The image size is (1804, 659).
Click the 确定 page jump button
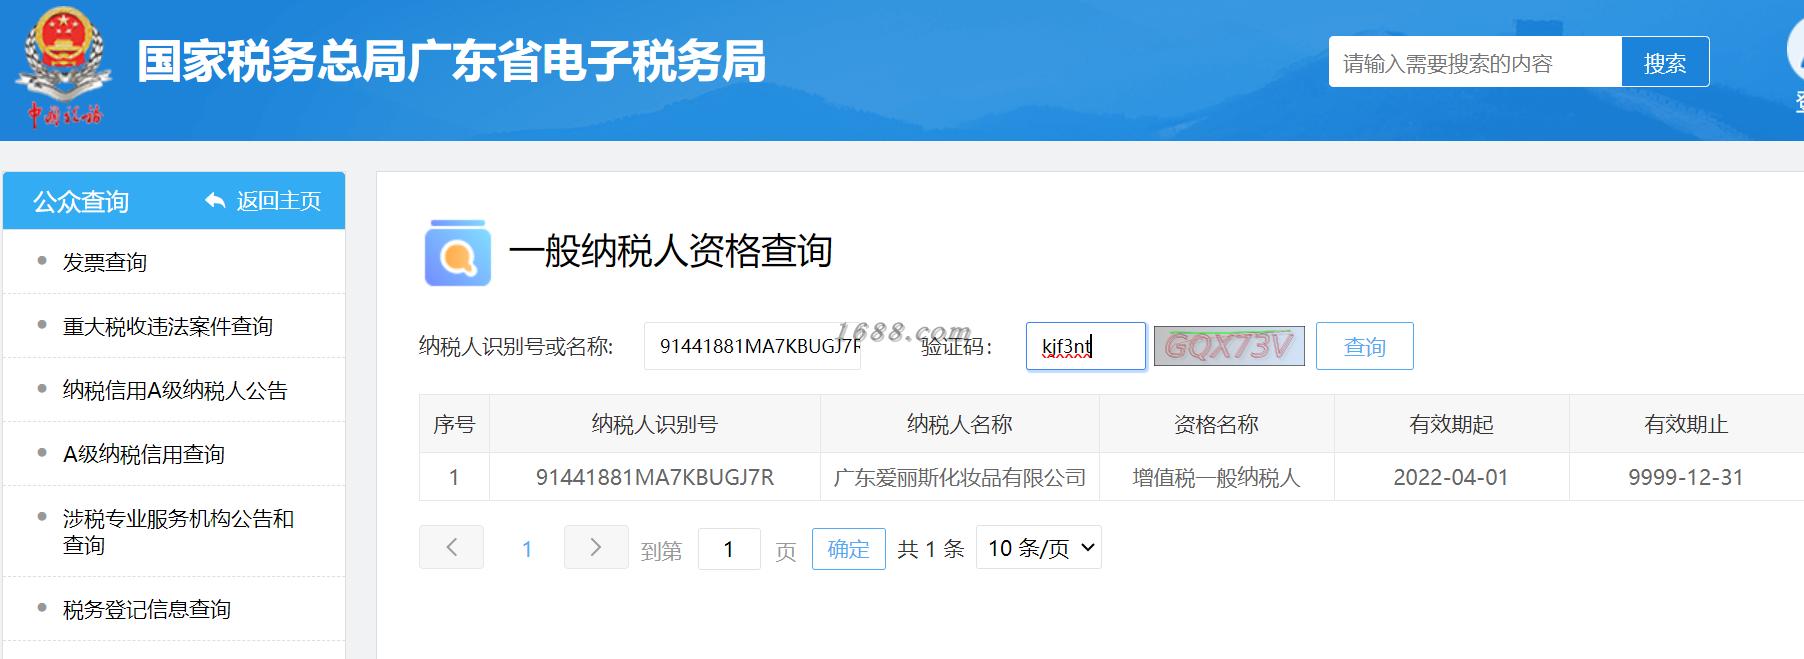(x=848, y=549)
